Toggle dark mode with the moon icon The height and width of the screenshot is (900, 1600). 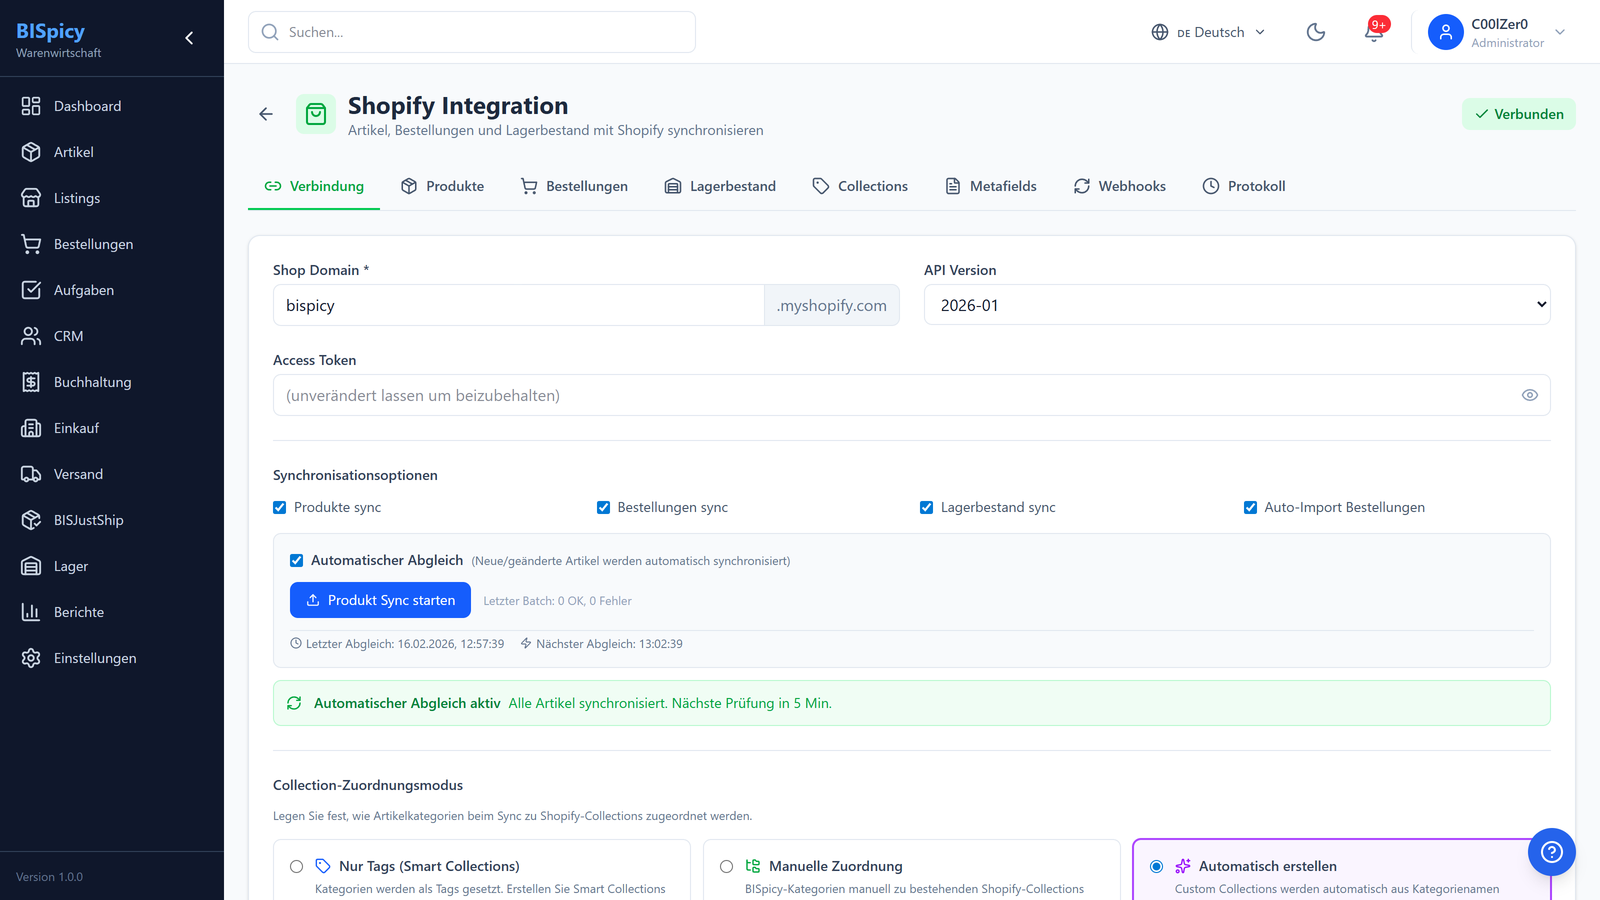click(x=1315, y=32)
